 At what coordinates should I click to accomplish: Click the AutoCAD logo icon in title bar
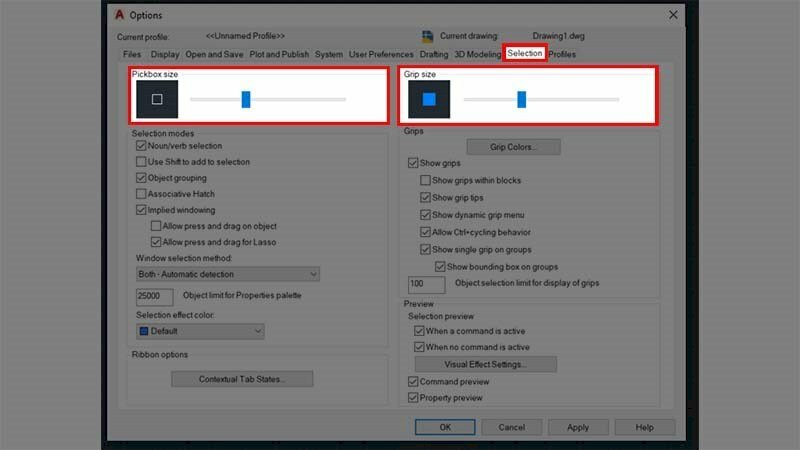[x=120, y=15]
